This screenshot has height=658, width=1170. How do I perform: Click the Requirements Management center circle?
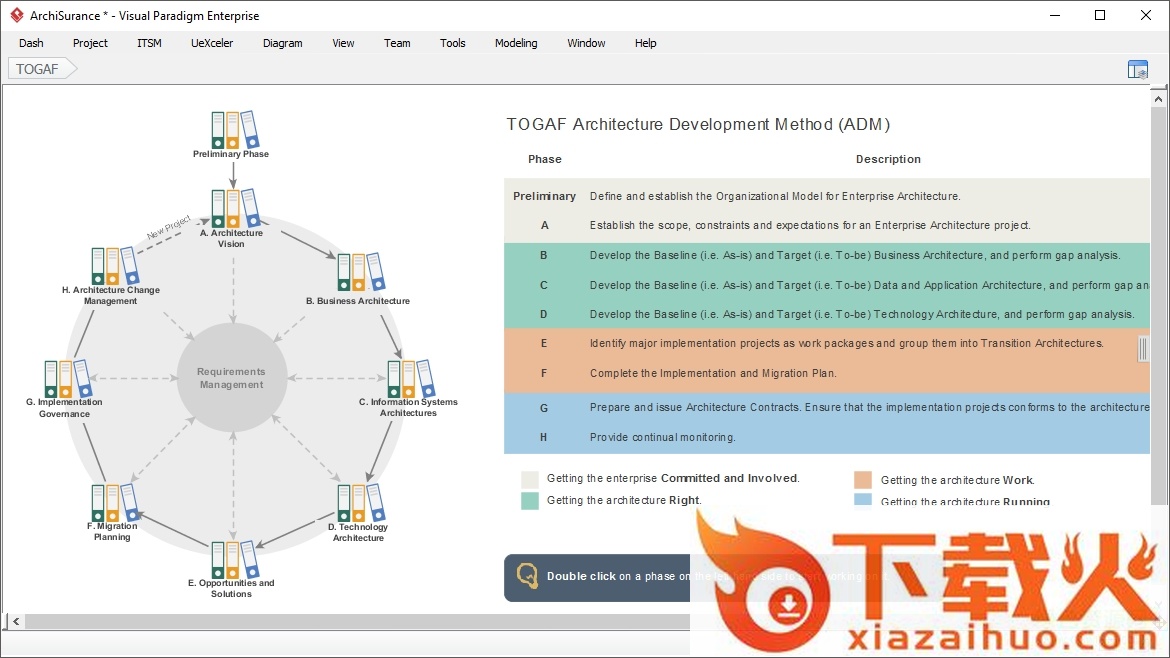point(232,377)
